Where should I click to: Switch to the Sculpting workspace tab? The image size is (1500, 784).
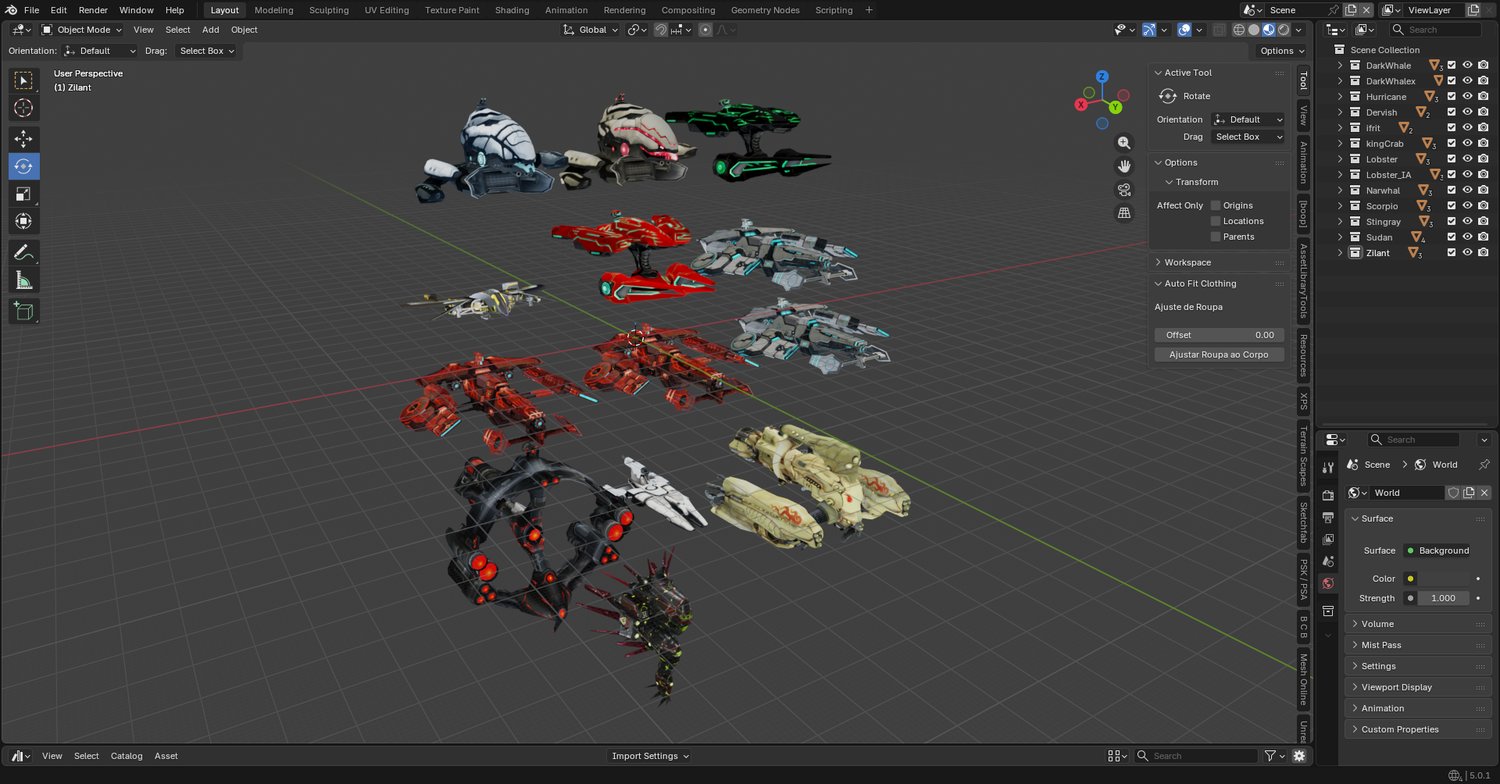328,10
